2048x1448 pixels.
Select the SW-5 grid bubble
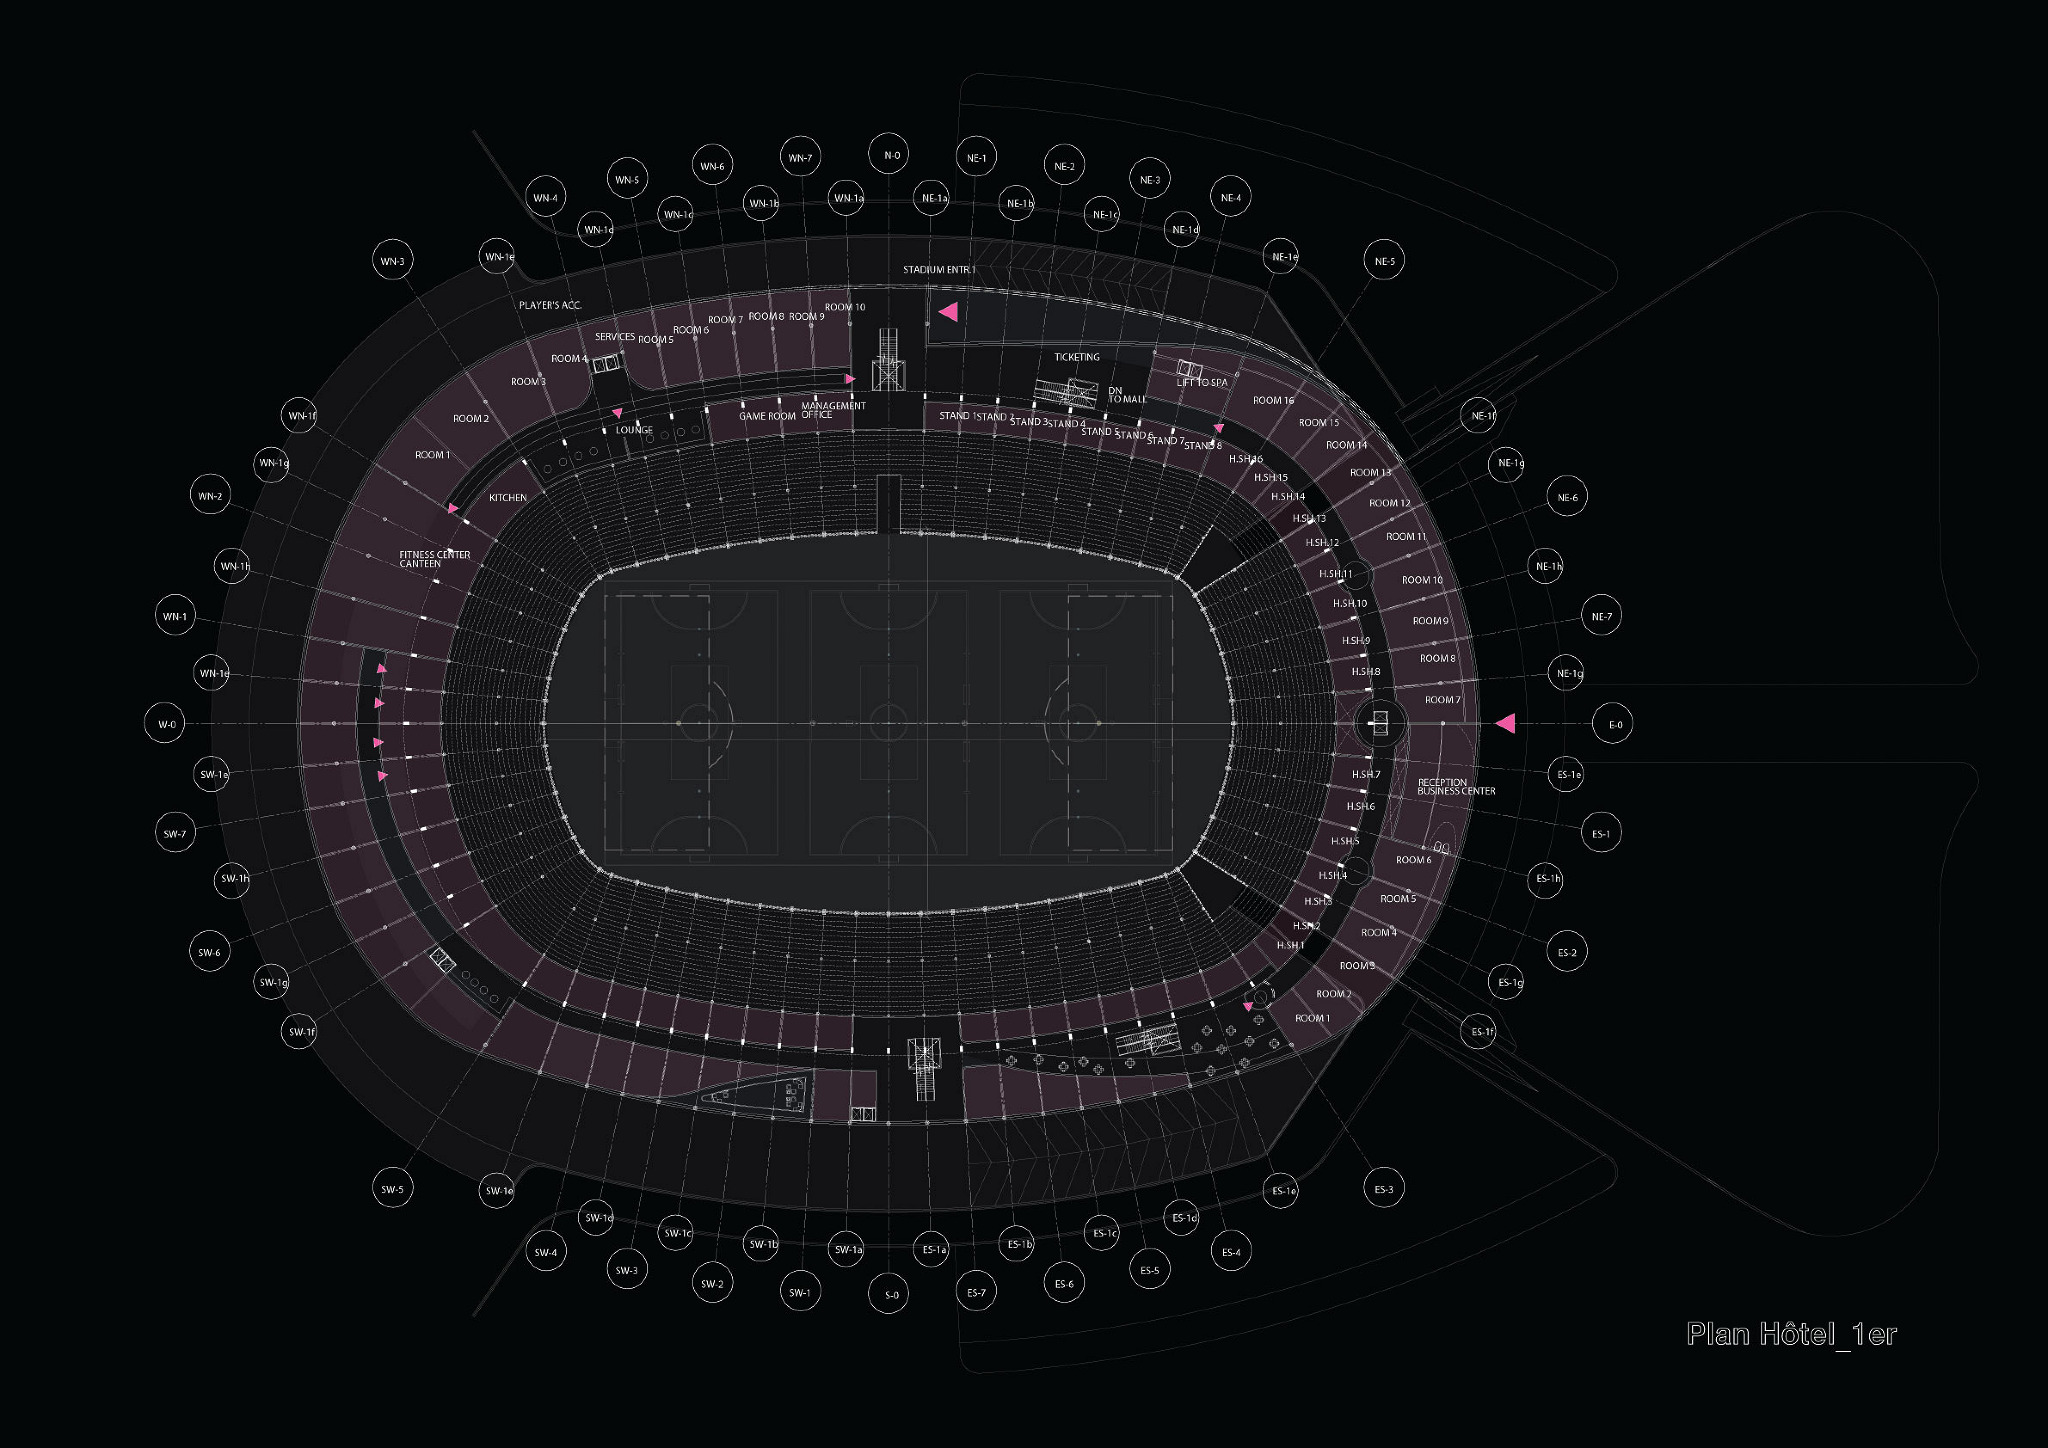pyautogui.click(x=392, y=1189)
